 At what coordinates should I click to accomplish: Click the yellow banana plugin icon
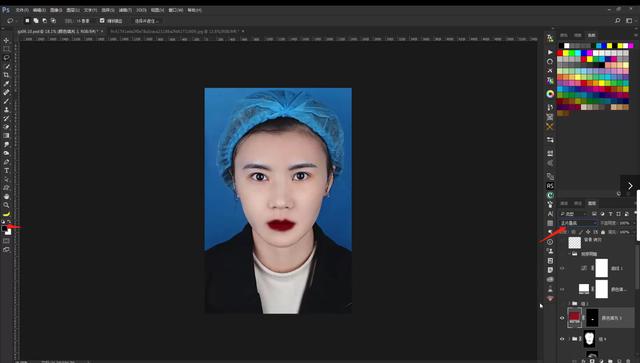point(6,214)
